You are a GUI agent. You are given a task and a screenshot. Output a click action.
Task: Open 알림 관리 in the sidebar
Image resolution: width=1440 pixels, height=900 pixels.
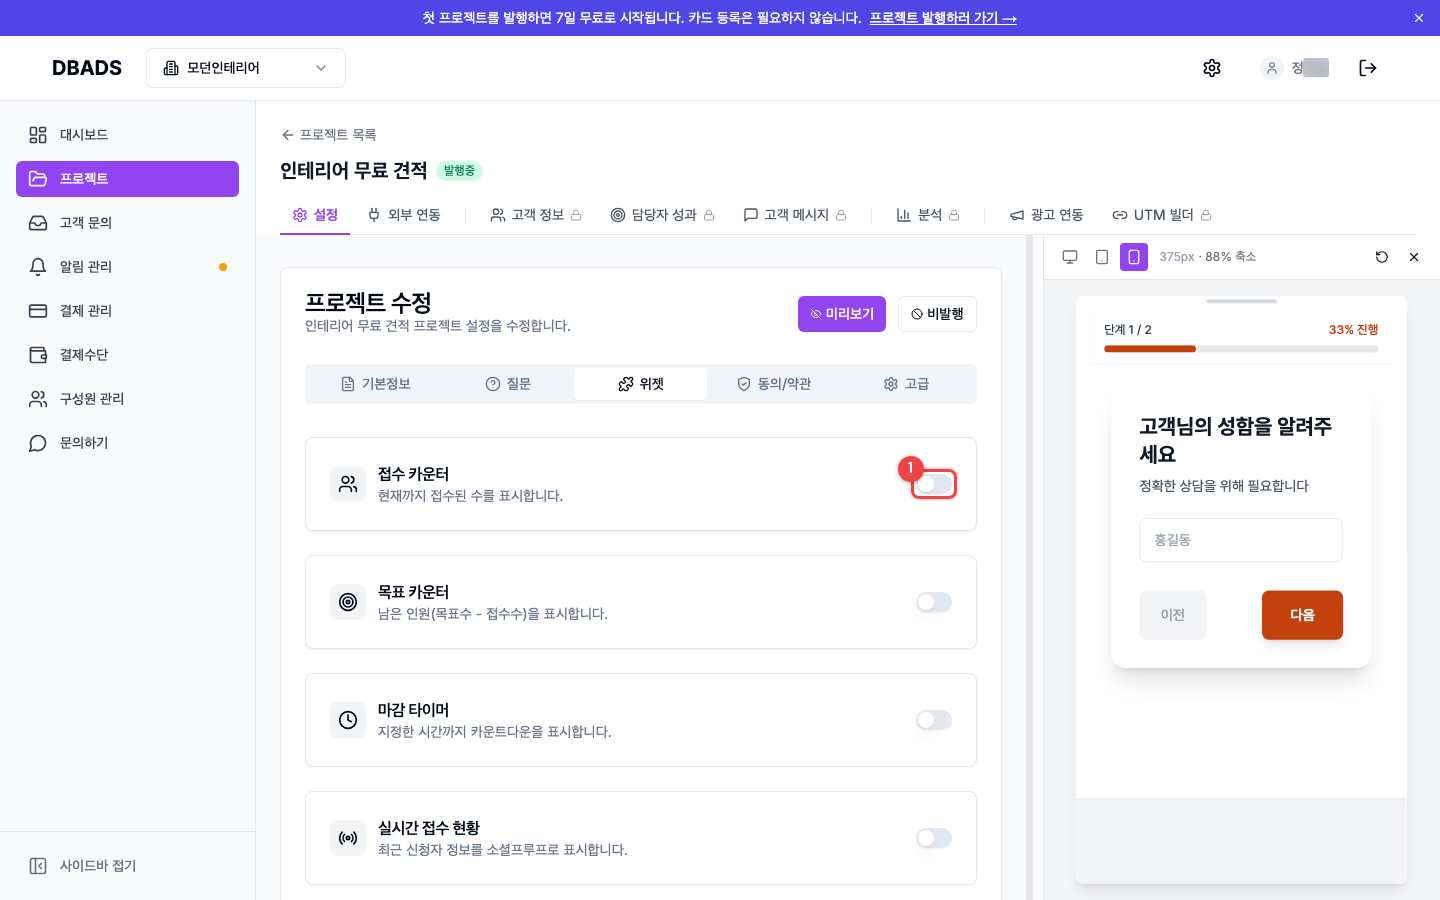[127, 267]
